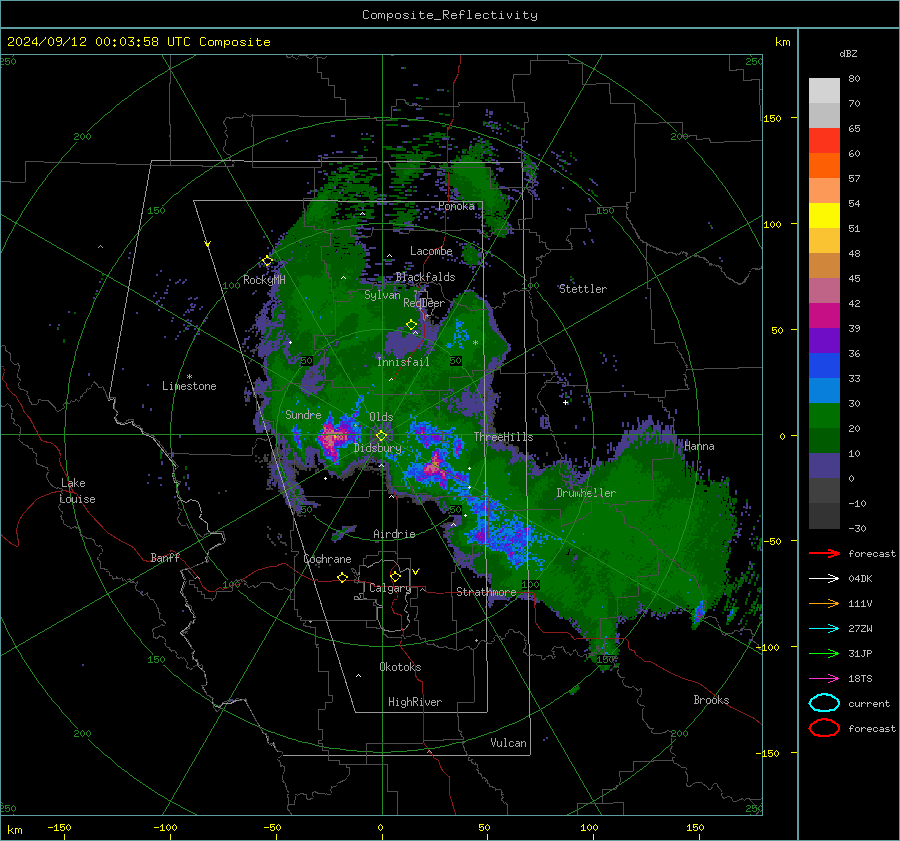Screen dimensions: 900x841
Task: Click the Lake Louise label
Action: click(x=78, y=491)
